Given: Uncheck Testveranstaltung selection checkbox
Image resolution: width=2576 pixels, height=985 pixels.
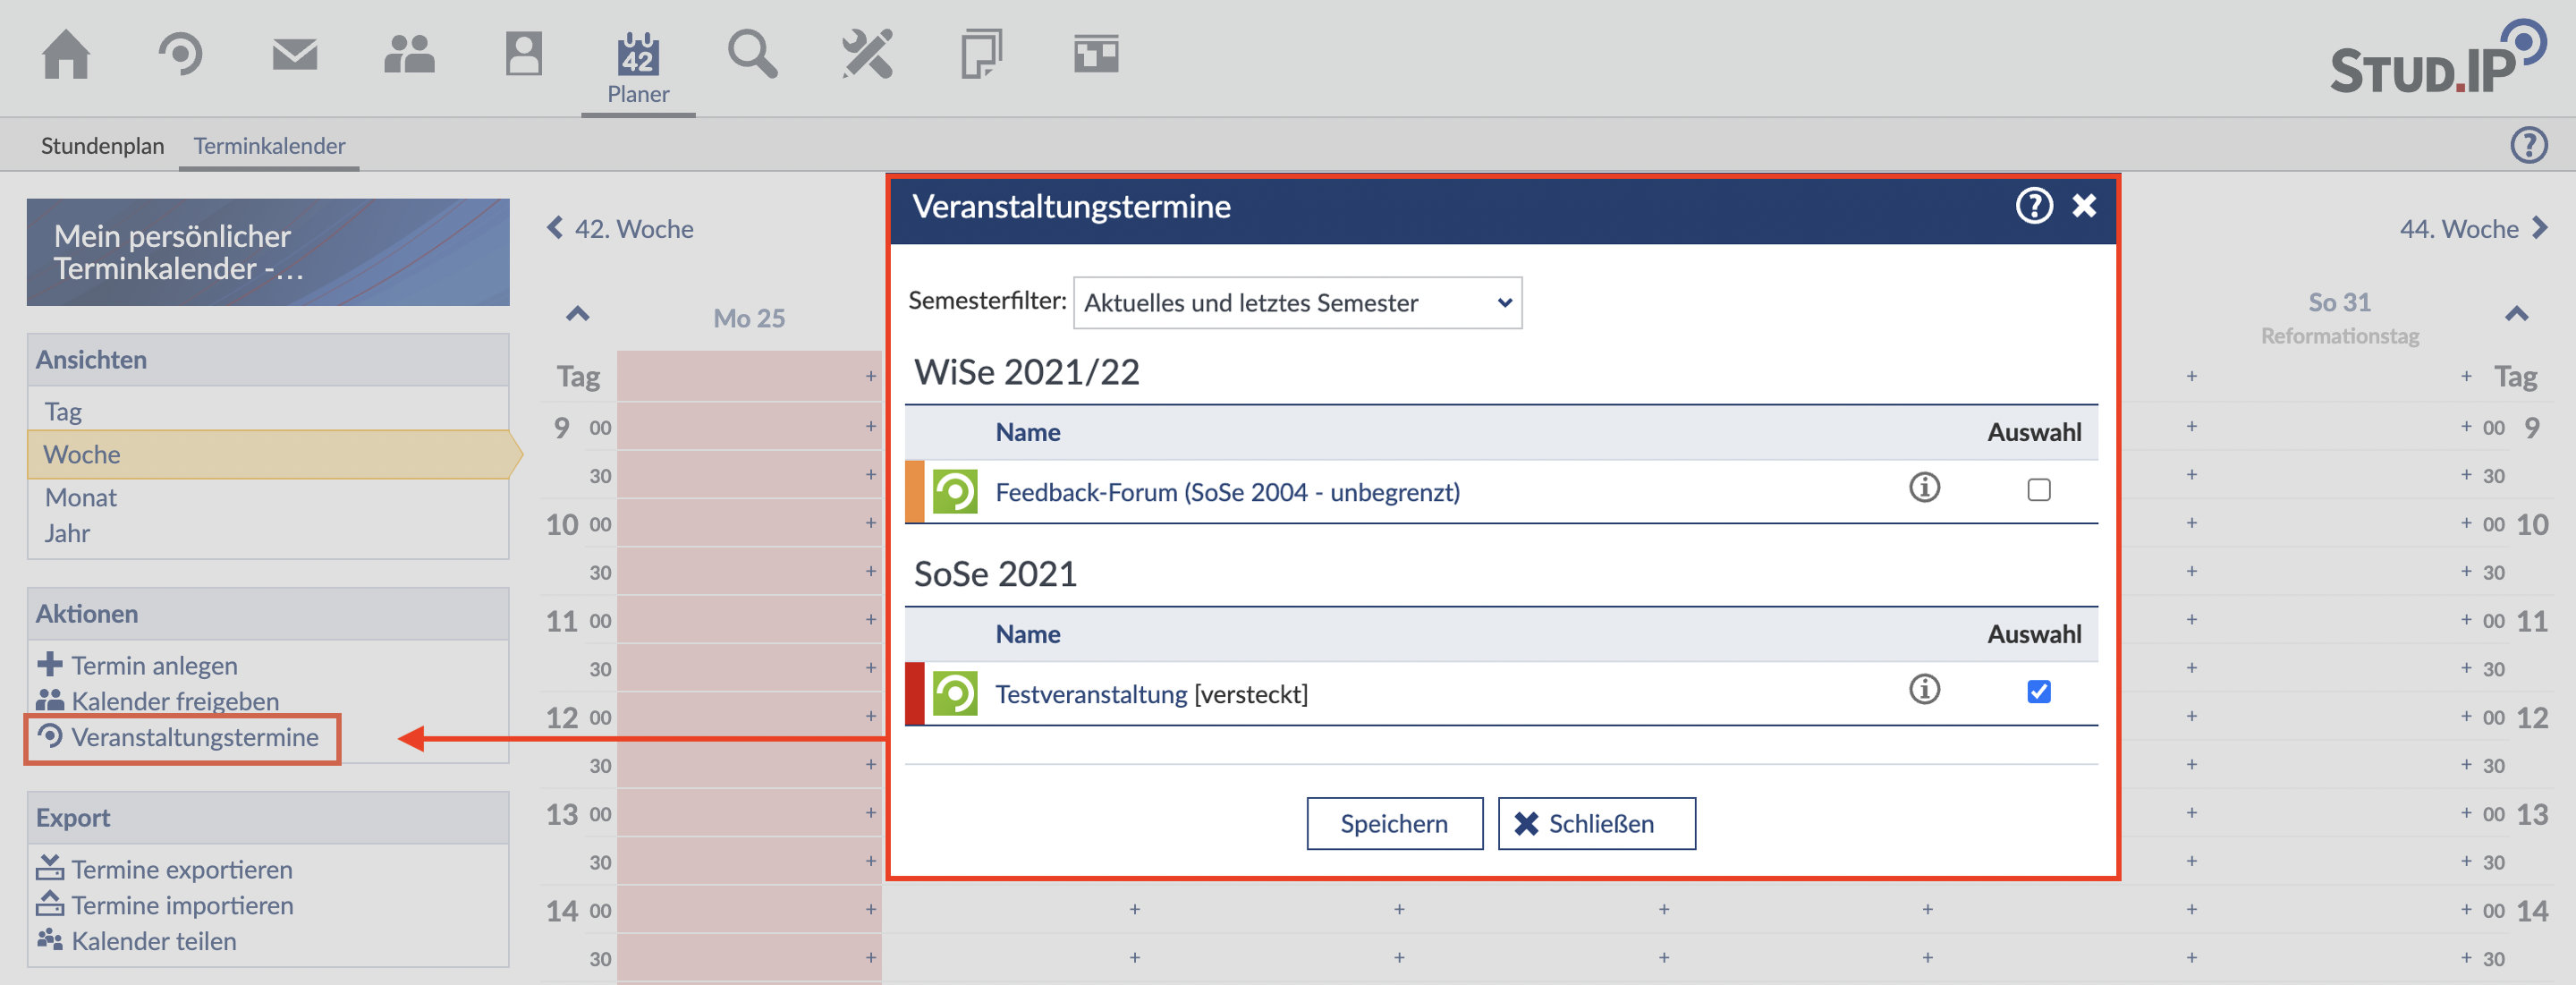Looking at the screenshot, I should [x=2038, y=692].
